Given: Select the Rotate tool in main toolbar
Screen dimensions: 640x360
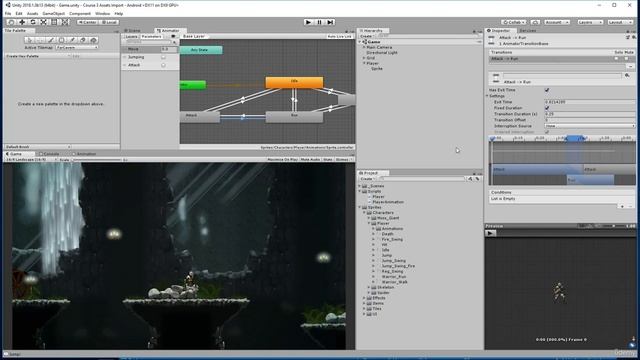Looking at the screenshot, I should (x=33, y=22).
